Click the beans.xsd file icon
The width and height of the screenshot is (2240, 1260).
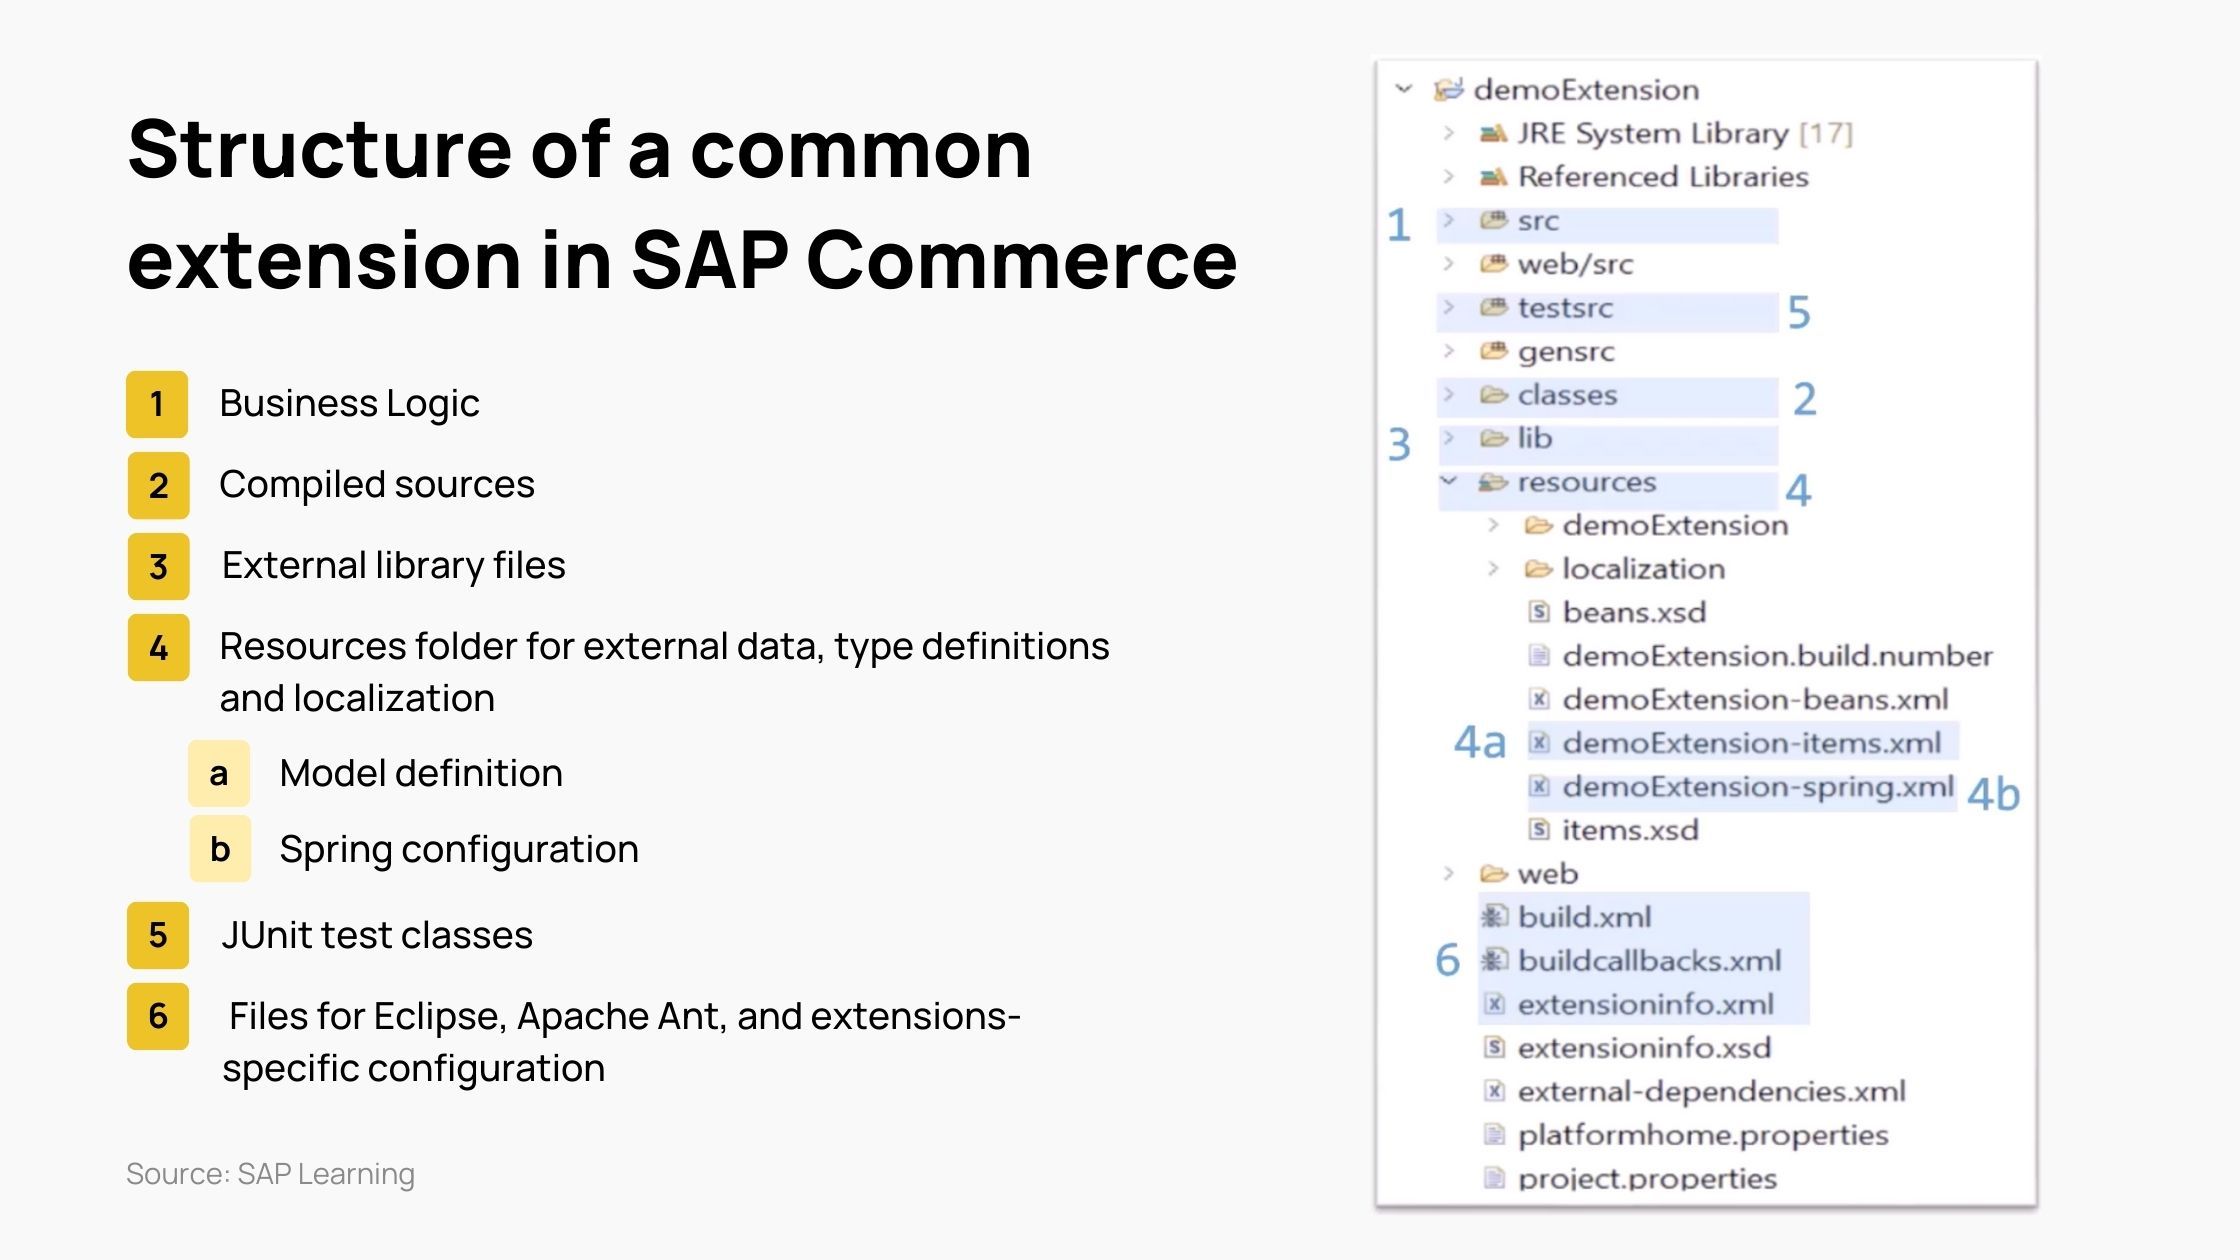1540,612
